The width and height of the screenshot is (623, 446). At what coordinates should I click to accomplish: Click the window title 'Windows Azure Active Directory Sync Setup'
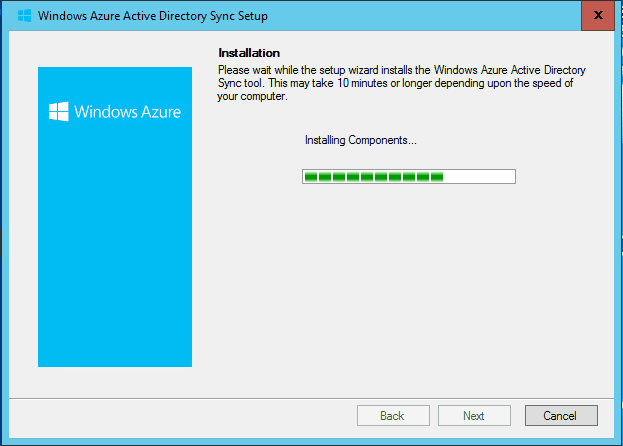click(x=153, y=16)
